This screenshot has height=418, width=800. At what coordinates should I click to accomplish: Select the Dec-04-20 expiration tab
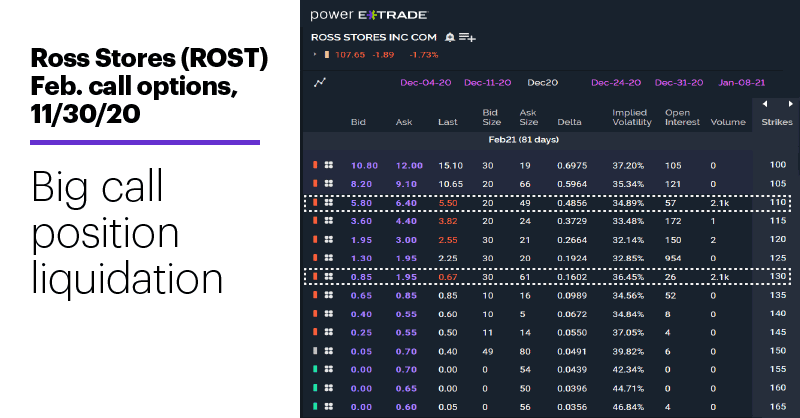(426, 83)
